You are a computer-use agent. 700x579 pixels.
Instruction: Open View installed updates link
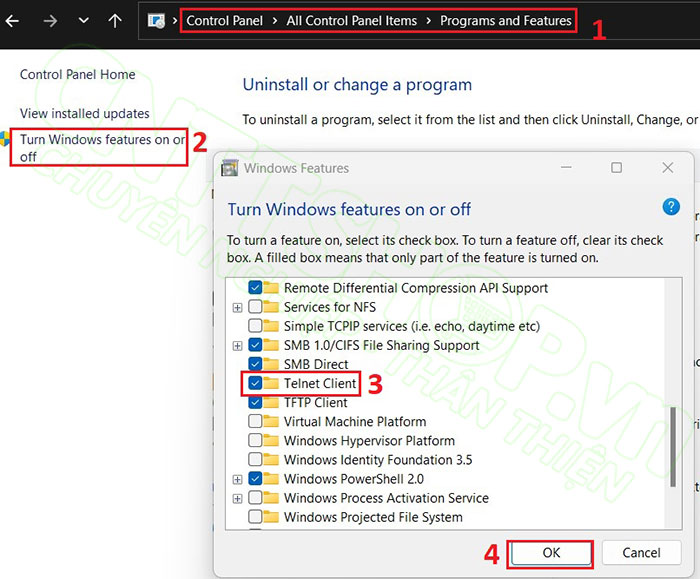coord(85,114)
